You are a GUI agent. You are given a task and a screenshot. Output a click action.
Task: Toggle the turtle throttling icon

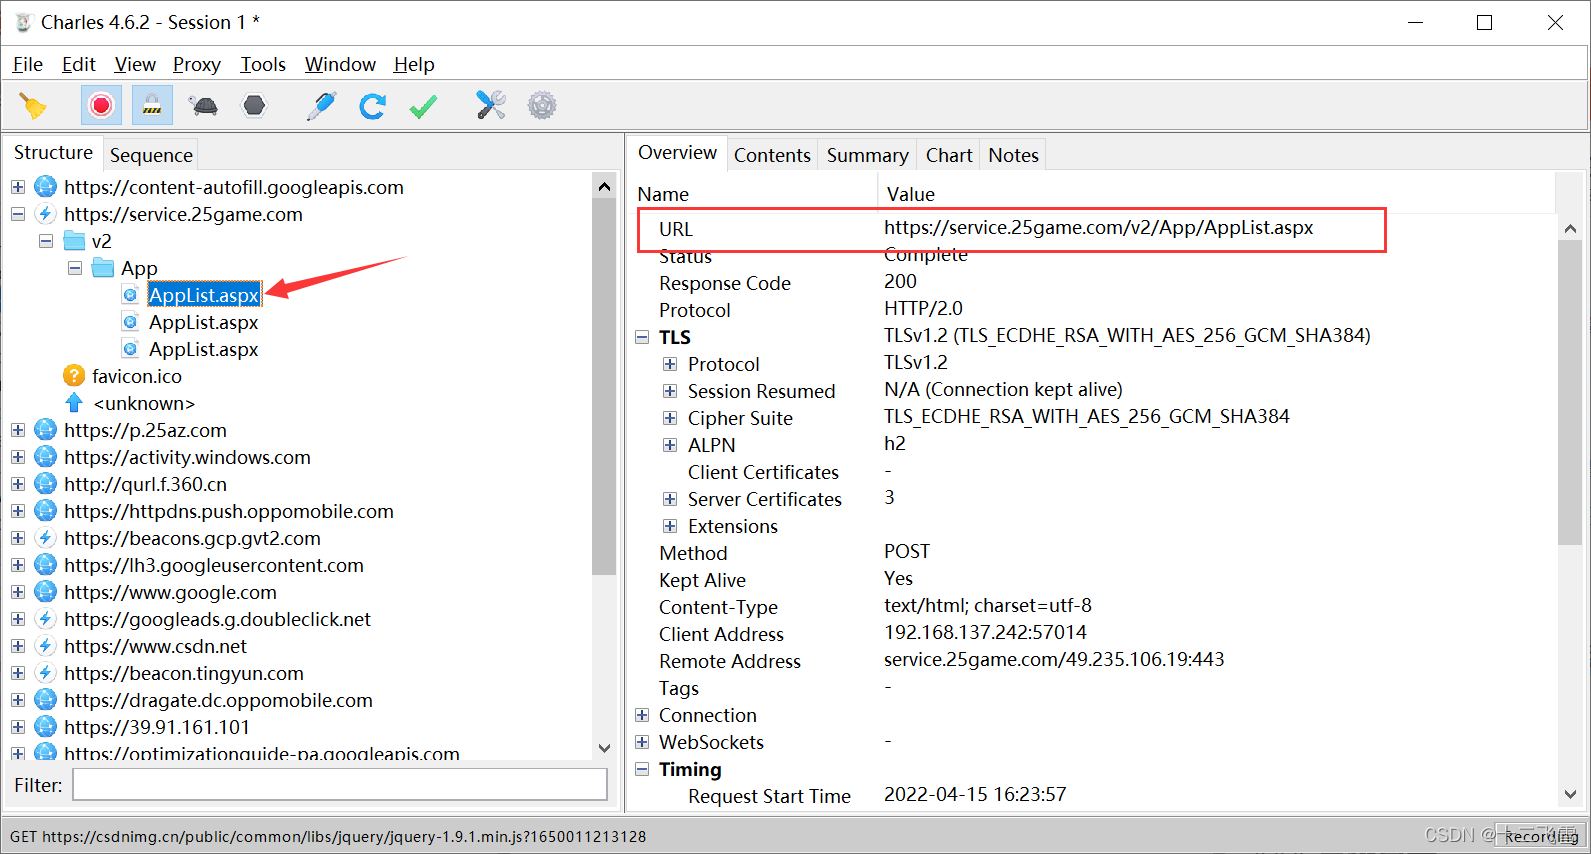pos(204,105)
